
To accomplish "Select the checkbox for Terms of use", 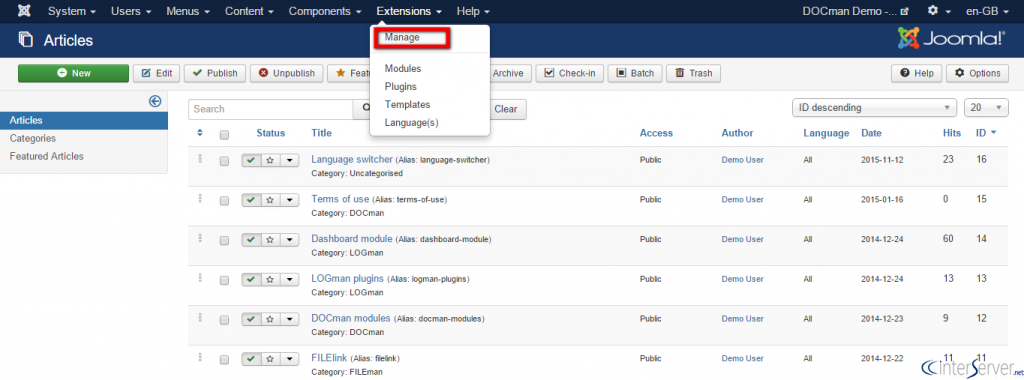I will pos(225,201).
